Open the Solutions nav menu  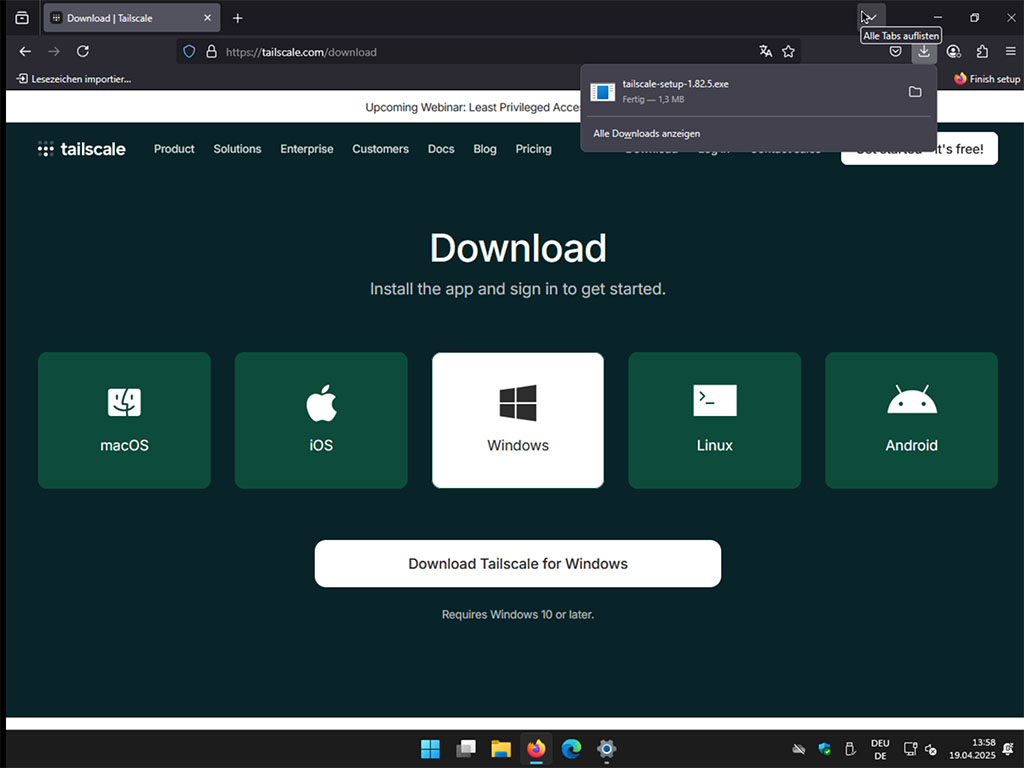point(237,149)
